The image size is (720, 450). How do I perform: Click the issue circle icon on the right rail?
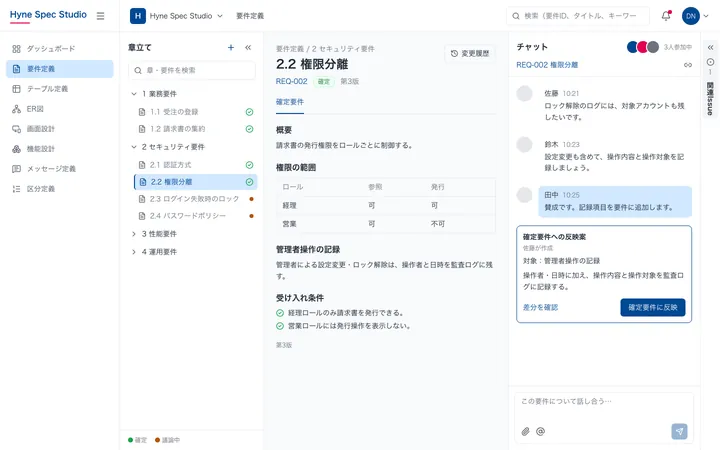click(710, 62)
